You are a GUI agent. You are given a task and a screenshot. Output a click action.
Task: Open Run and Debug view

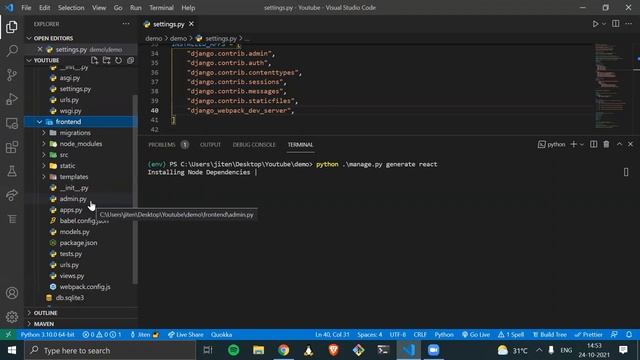click(x=12, y=99)
